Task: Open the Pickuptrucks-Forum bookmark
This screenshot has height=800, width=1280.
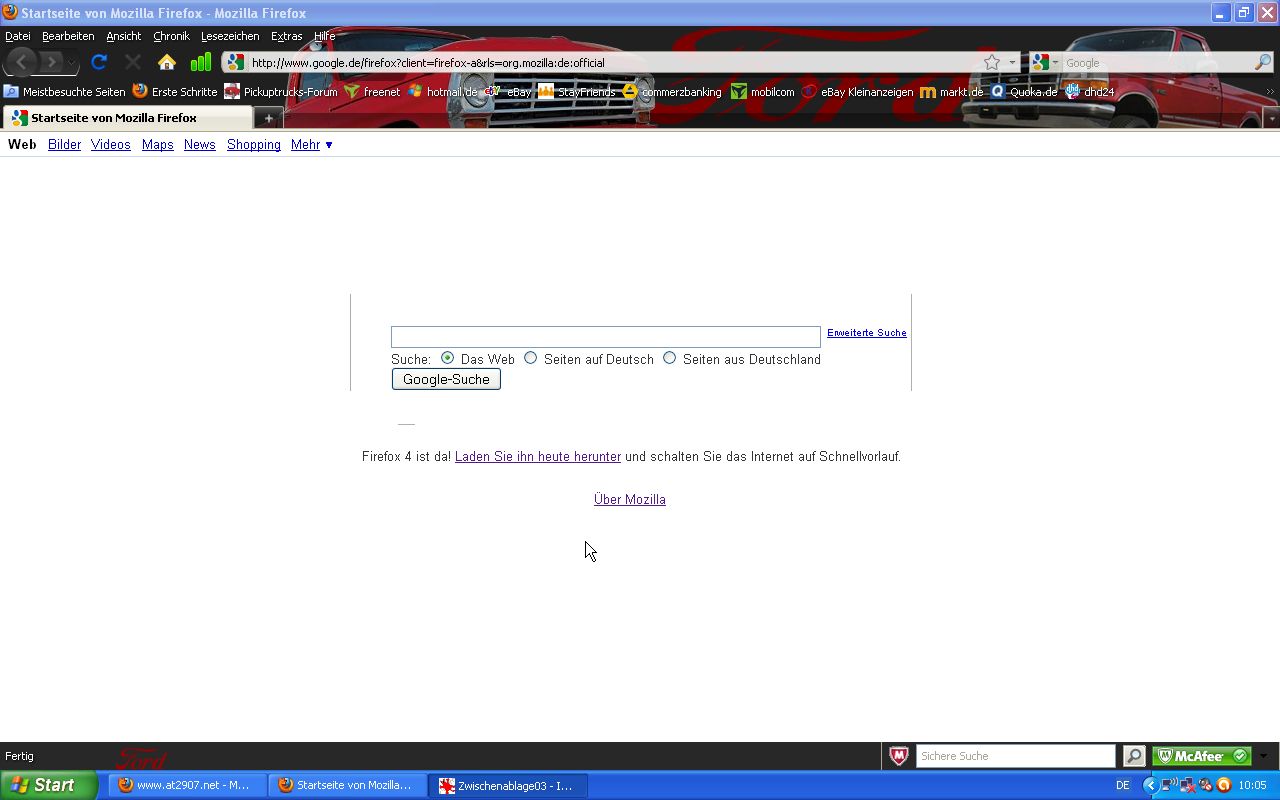Action: [x=281, y=91]
